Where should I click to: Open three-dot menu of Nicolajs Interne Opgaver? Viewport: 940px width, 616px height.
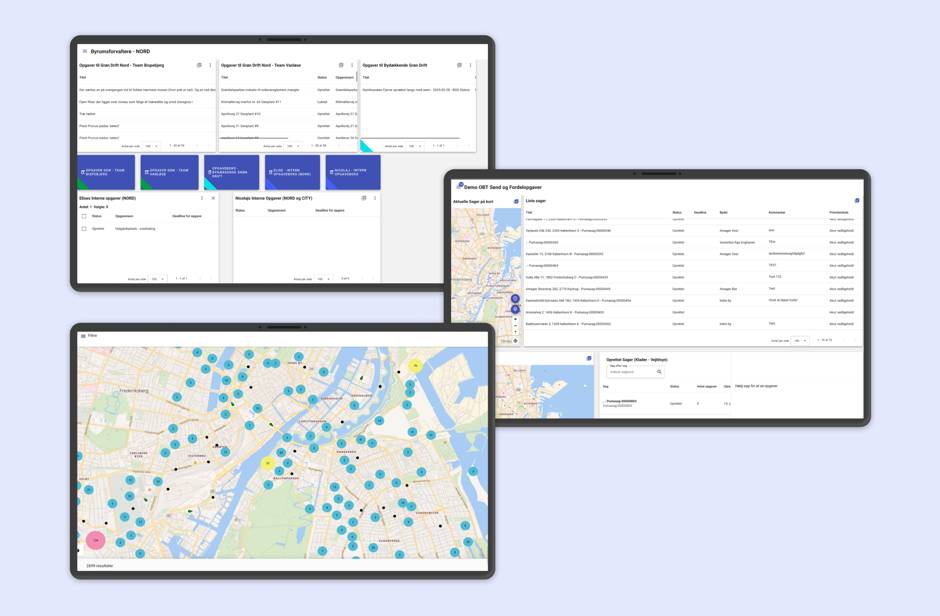click(x=375, y=198)
